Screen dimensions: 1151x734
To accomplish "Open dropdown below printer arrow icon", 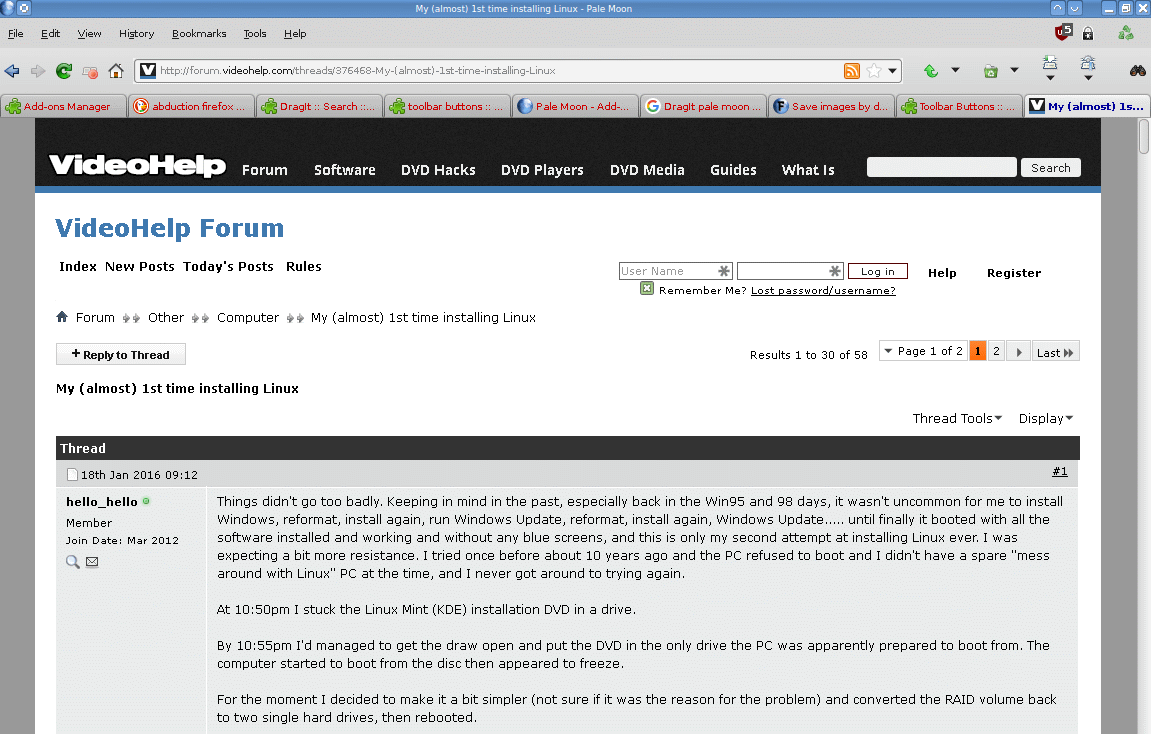I will [1088, 78].
